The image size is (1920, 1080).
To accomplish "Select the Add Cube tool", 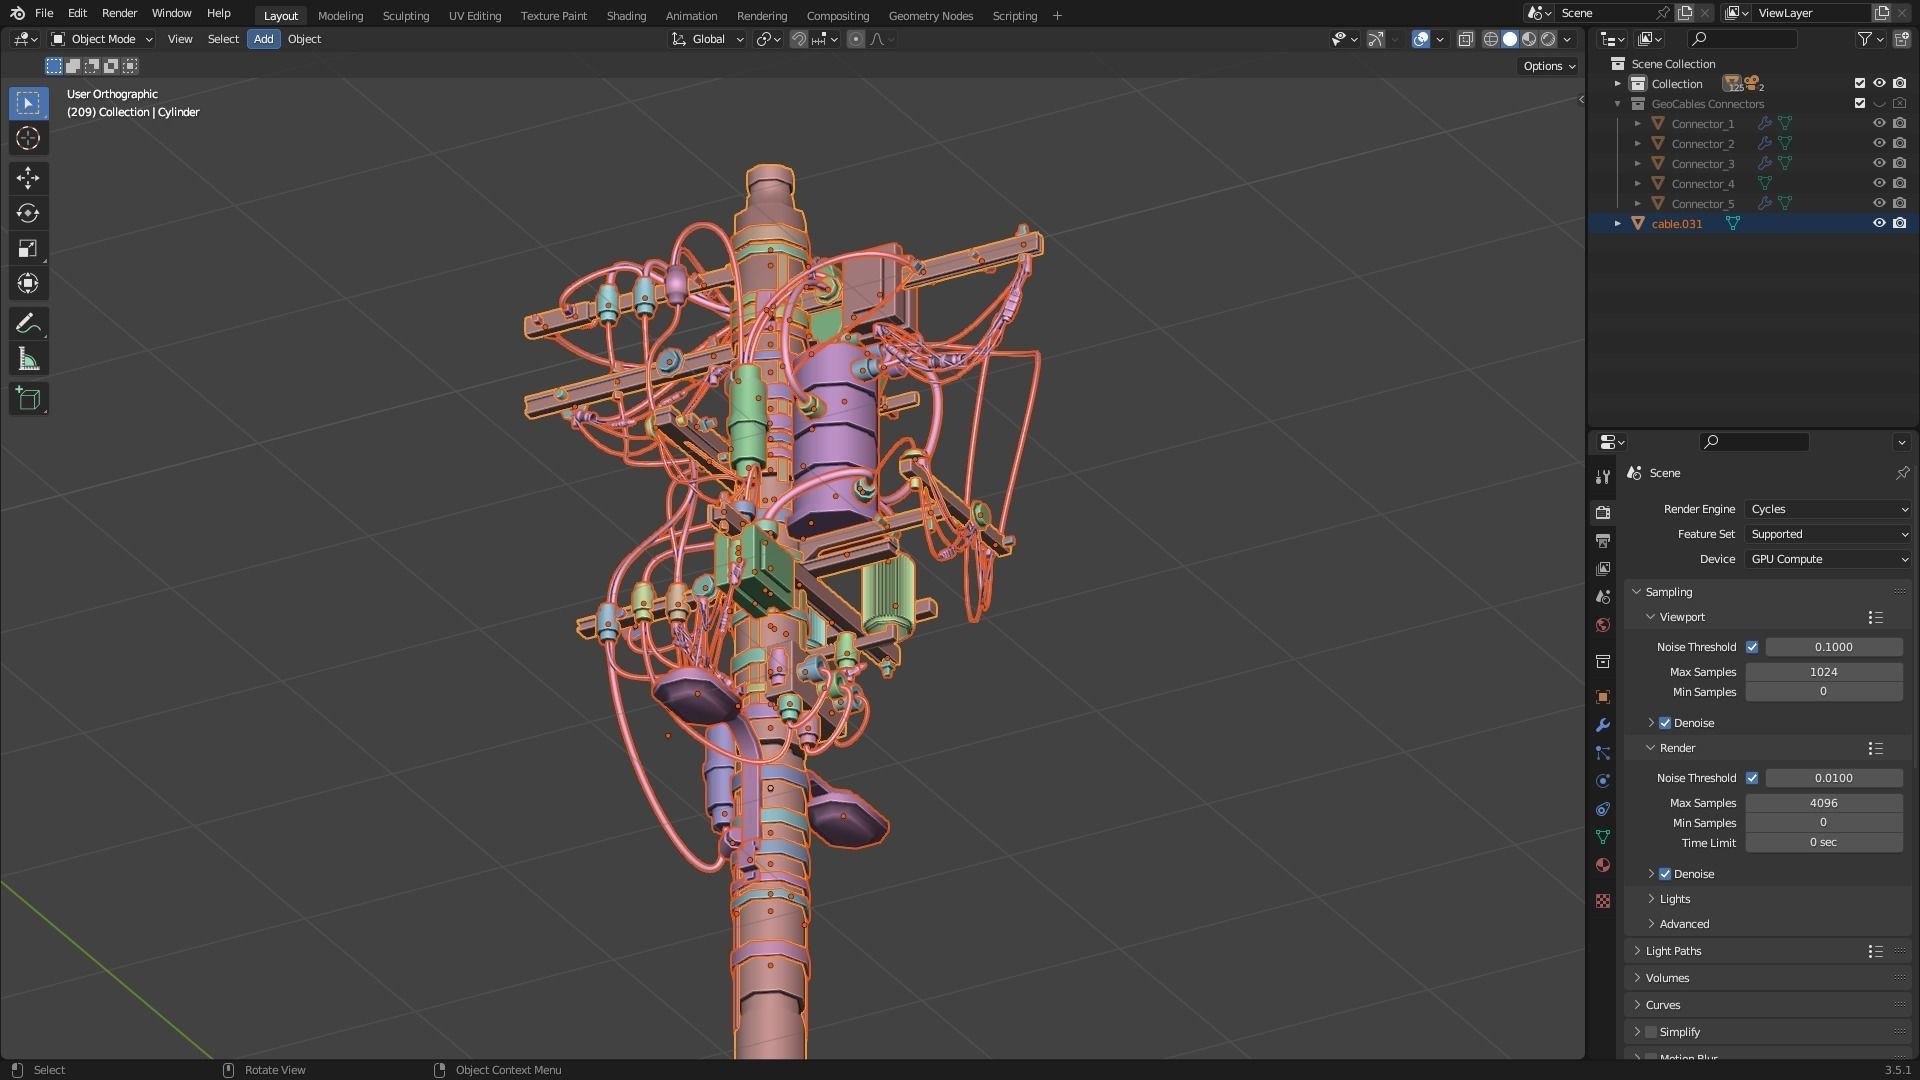I will tap(28, 399).
